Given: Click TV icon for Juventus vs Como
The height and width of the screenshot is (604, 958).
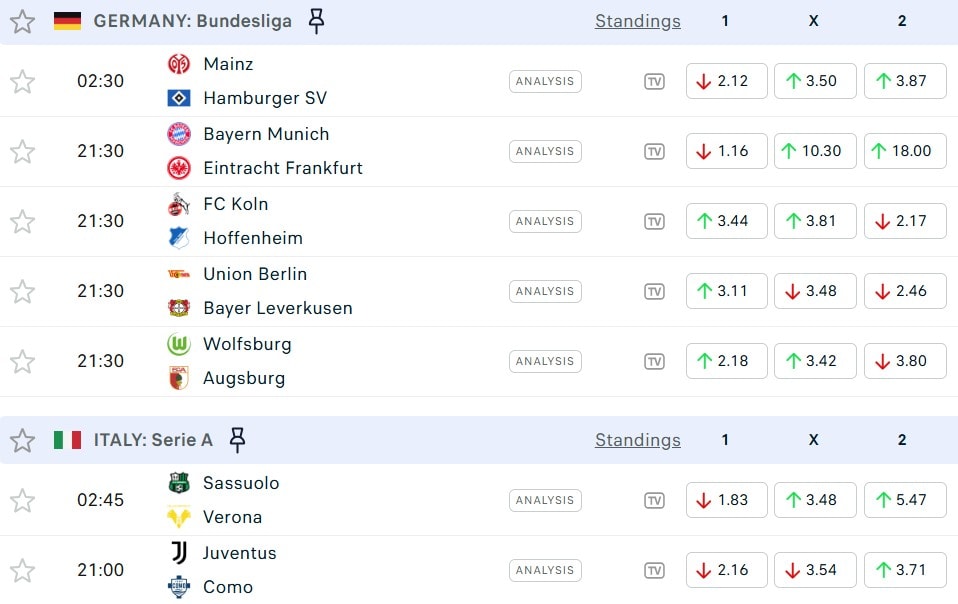Looking at the screenshot, I should pos(654,570).
